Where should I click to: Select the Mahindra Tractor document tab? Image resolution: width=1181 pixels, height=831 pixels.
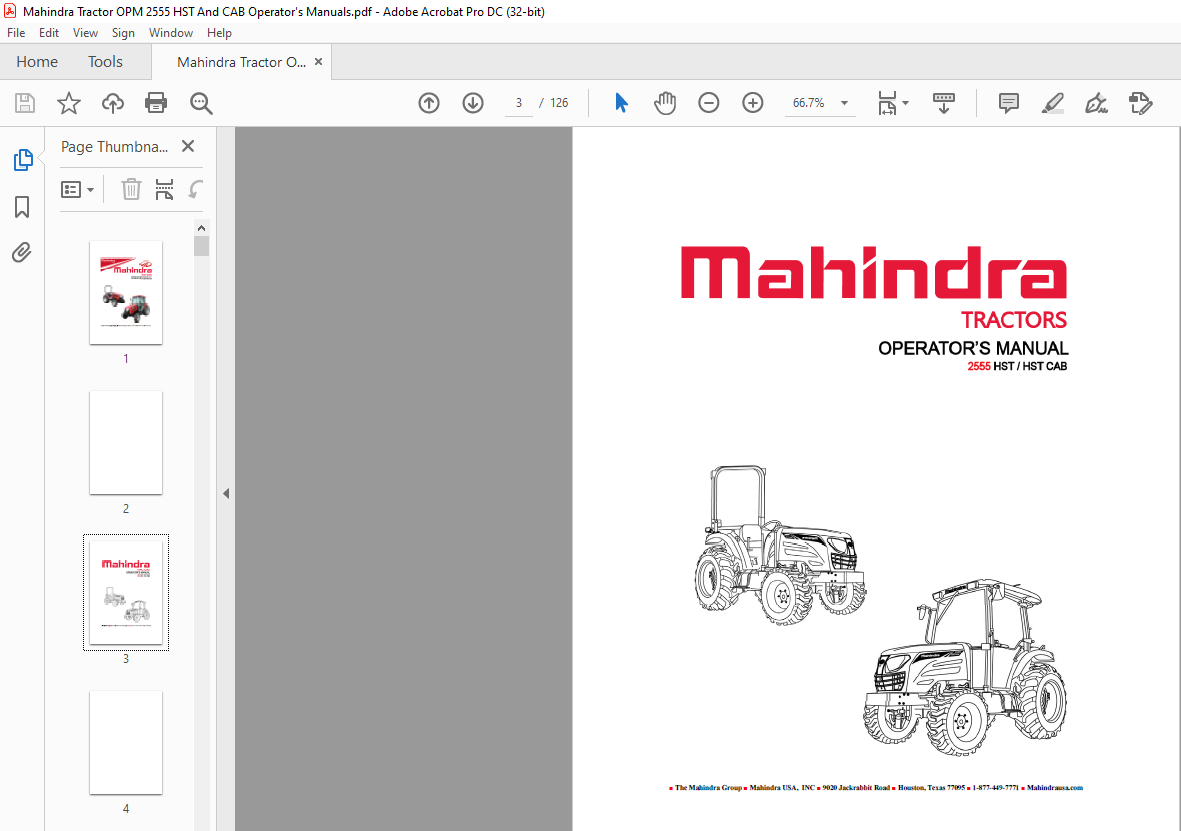(241, 63)
